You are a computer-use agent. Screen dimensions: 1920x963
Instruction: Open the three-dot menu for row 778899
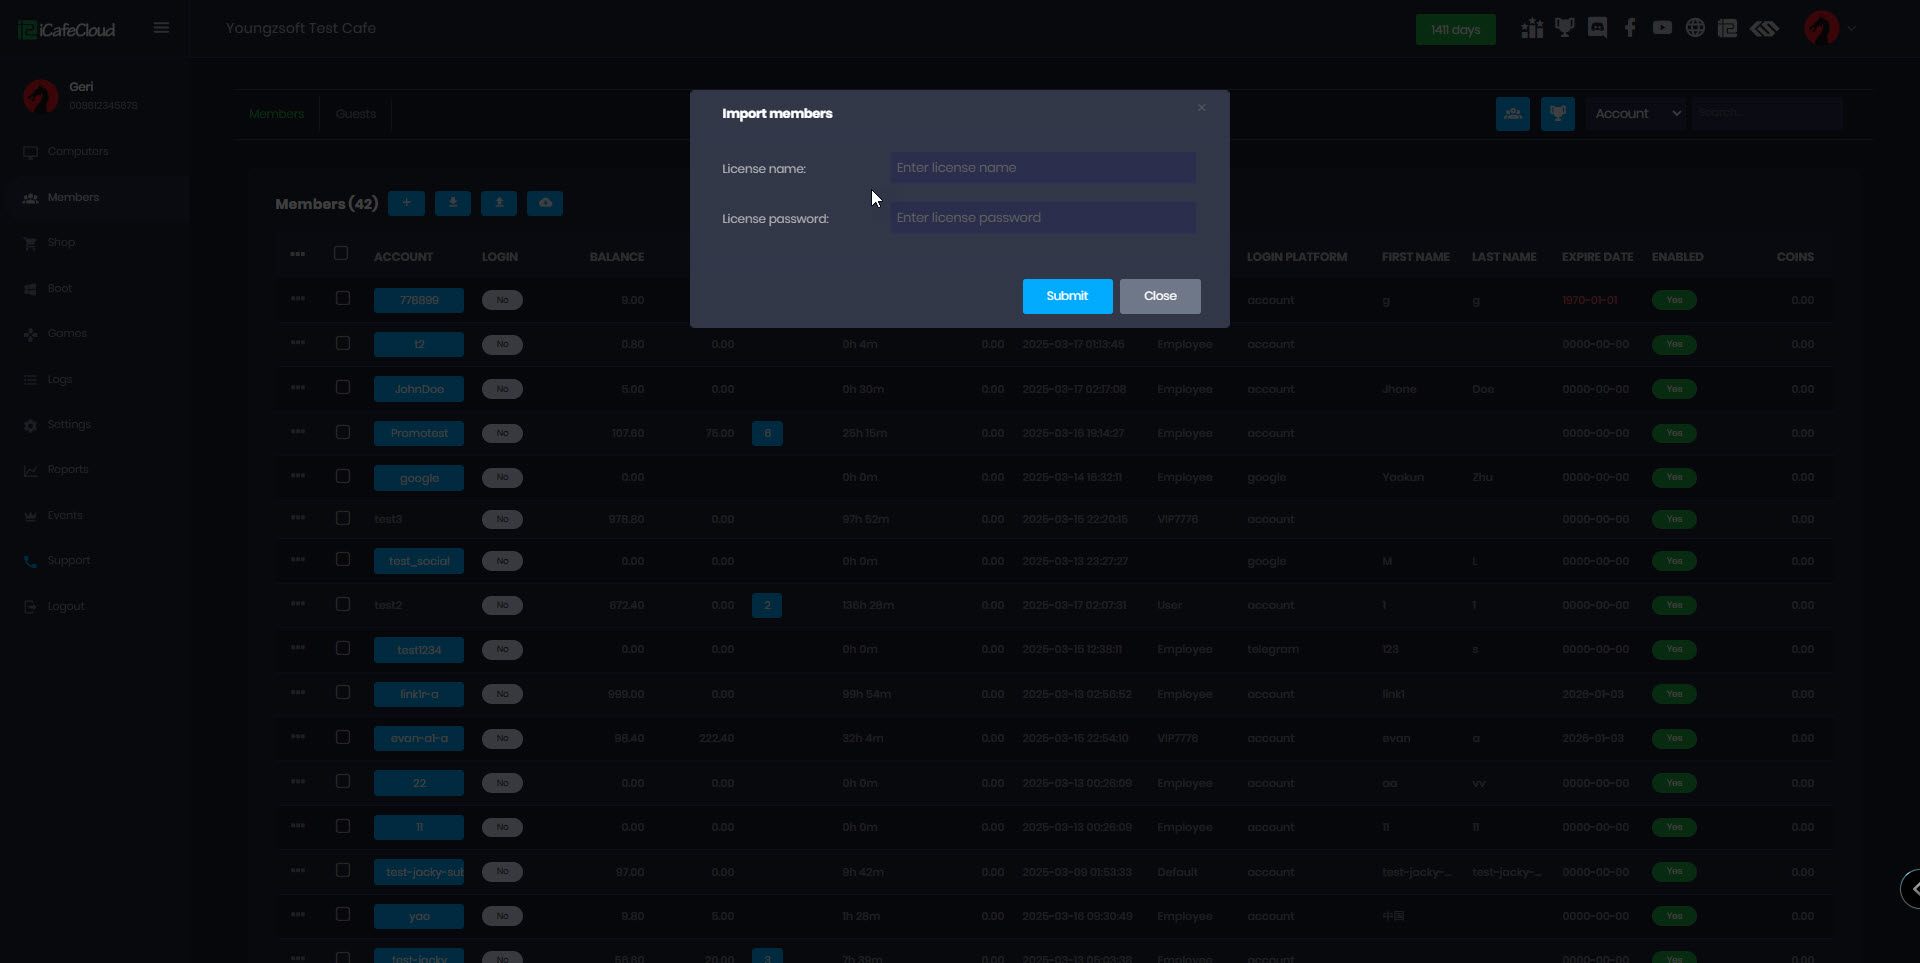pyautogui.click(x=298, y=299)
